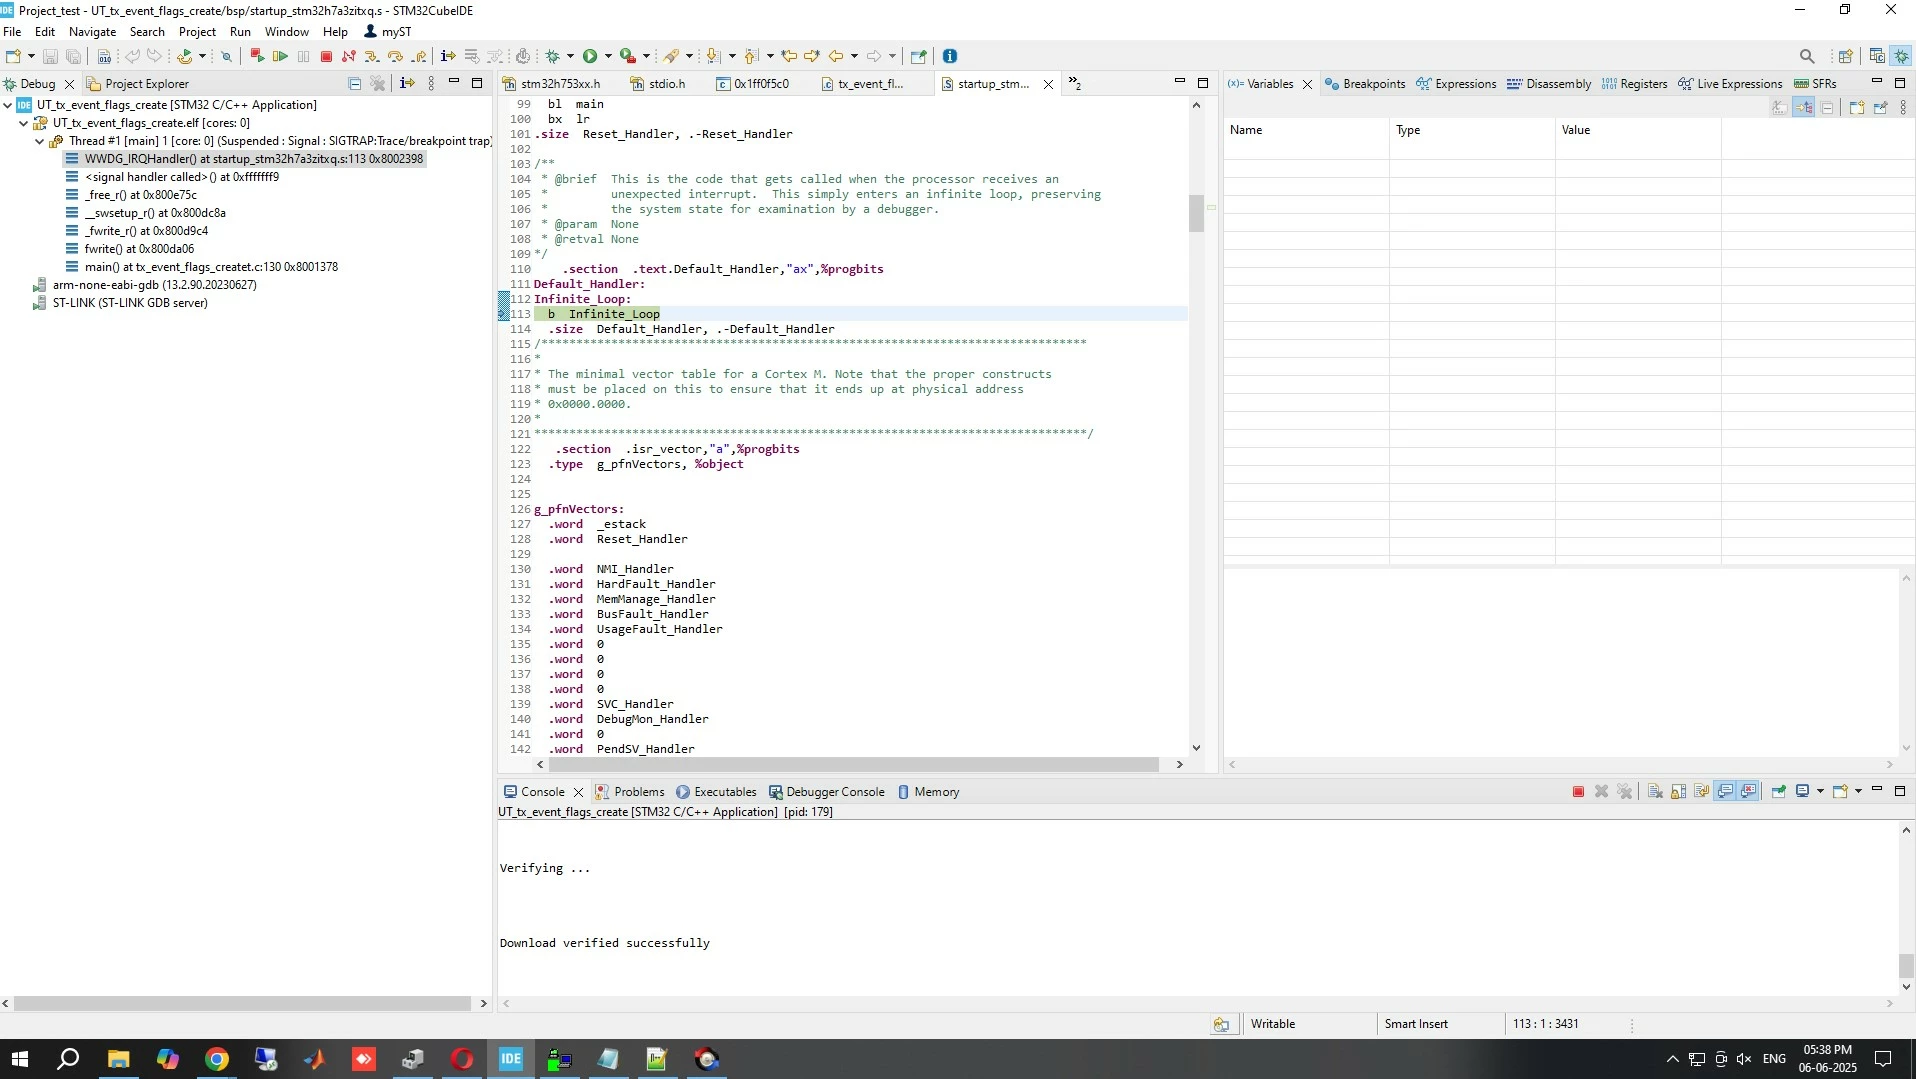This screenshot has width=1916, height=1079.
Task: Open the Navigate menu
Action: coord(92,32)
